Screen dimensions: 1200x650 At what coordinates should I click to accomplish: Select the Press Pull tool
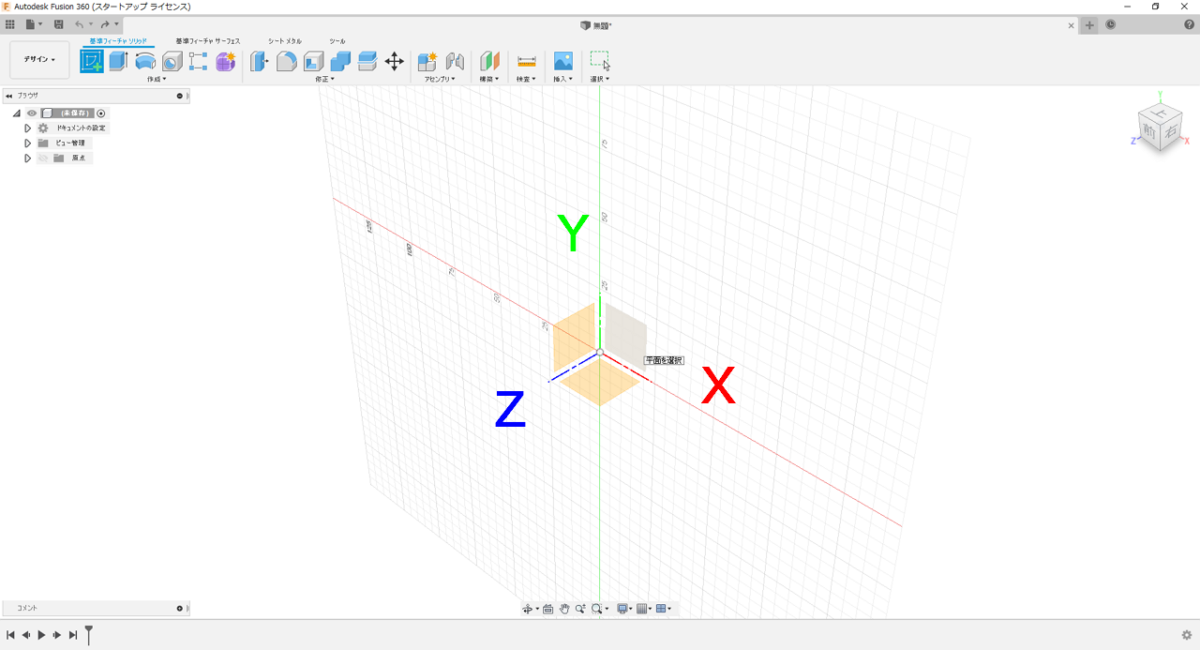click(x=260, y=62)
